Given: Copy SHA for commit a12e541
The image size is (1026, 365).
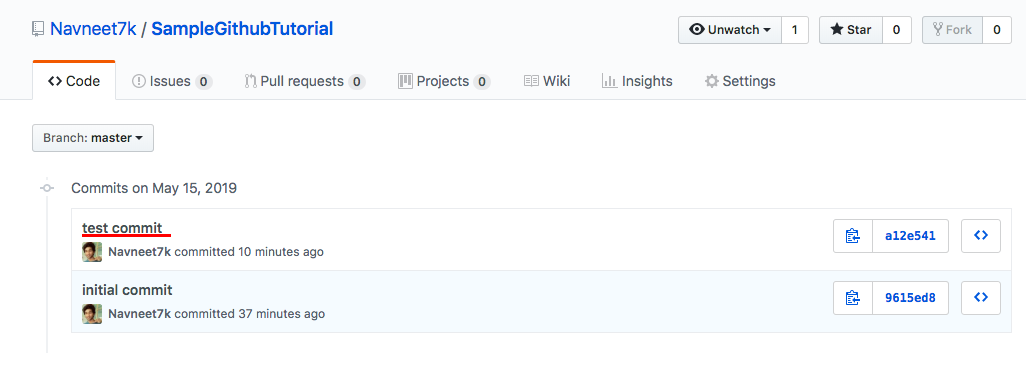Looking at the screenshot, I should pos(853,236).
